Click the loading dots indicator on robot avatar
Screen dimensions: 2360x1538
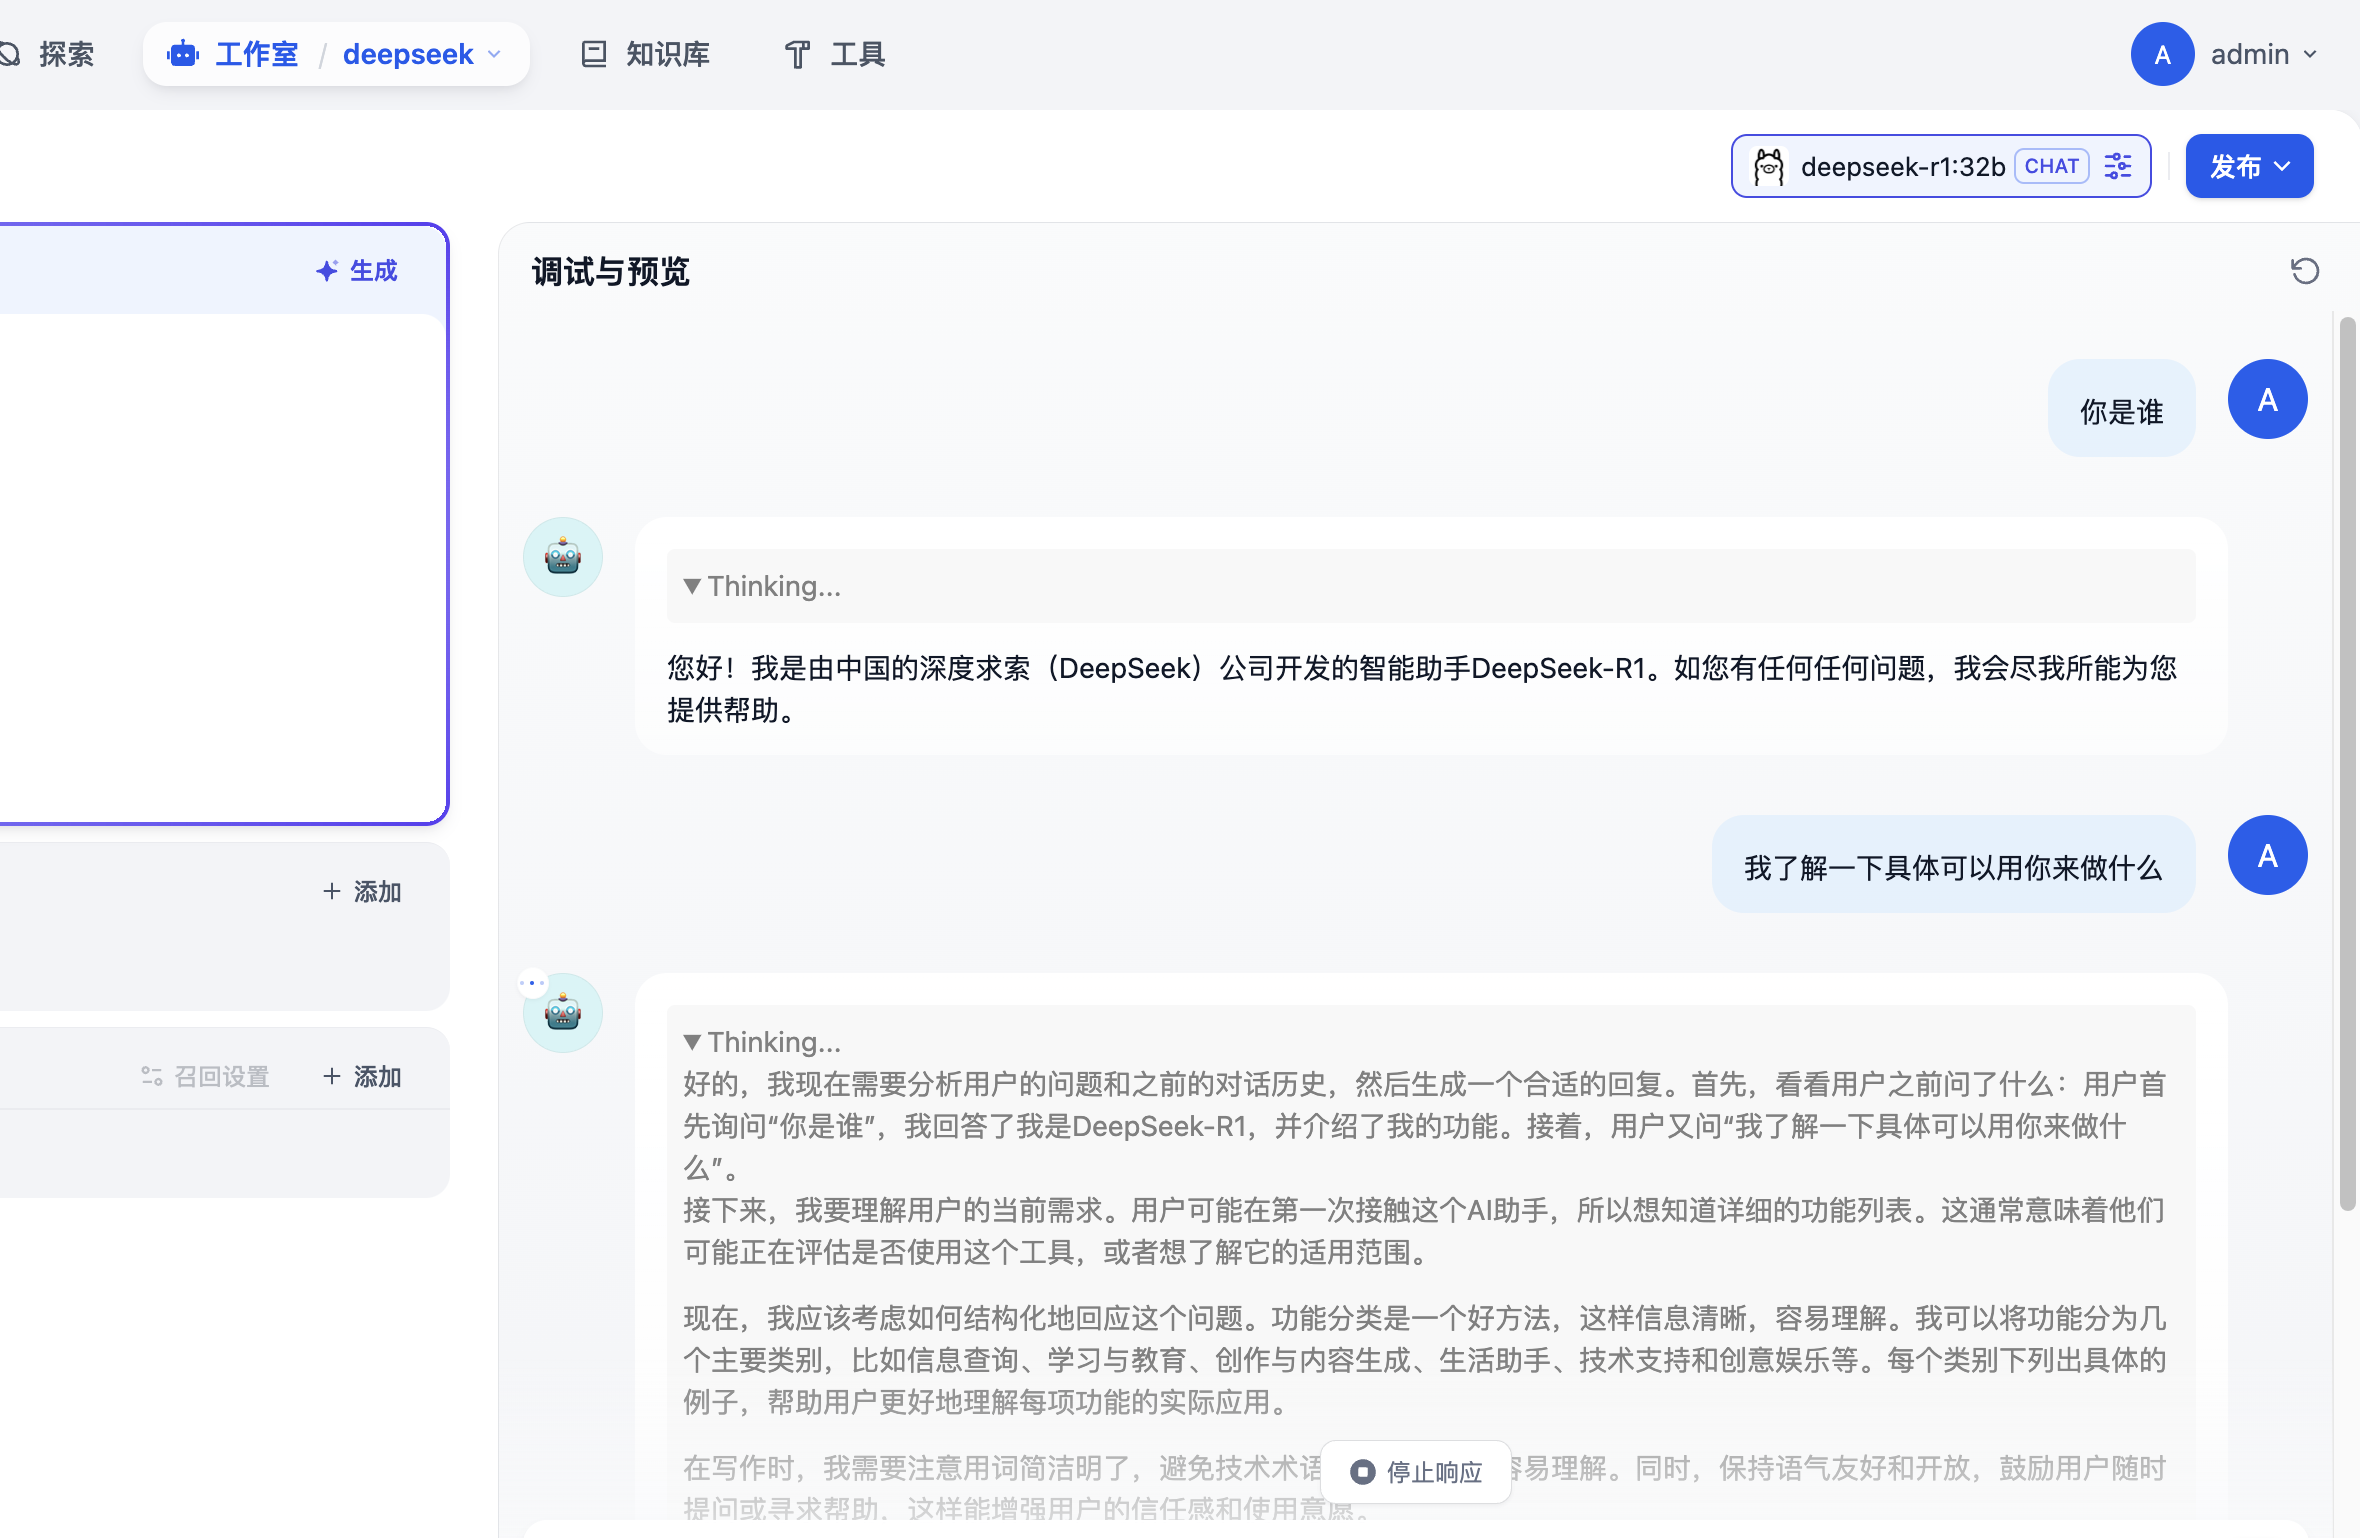(532, 983)
